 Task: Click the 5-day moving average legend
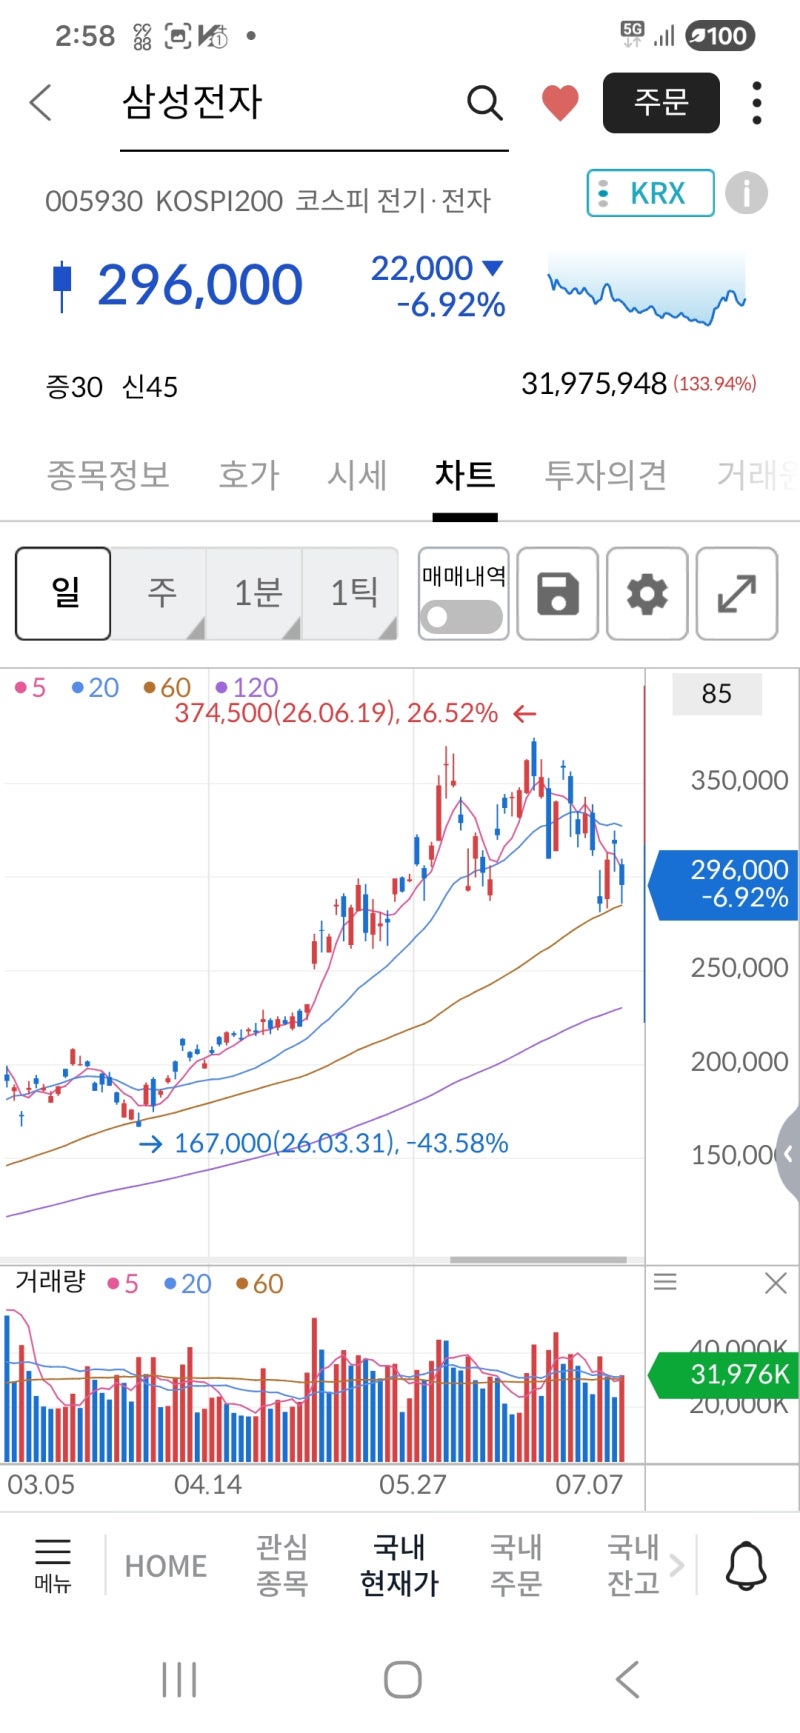click(31, 688)
